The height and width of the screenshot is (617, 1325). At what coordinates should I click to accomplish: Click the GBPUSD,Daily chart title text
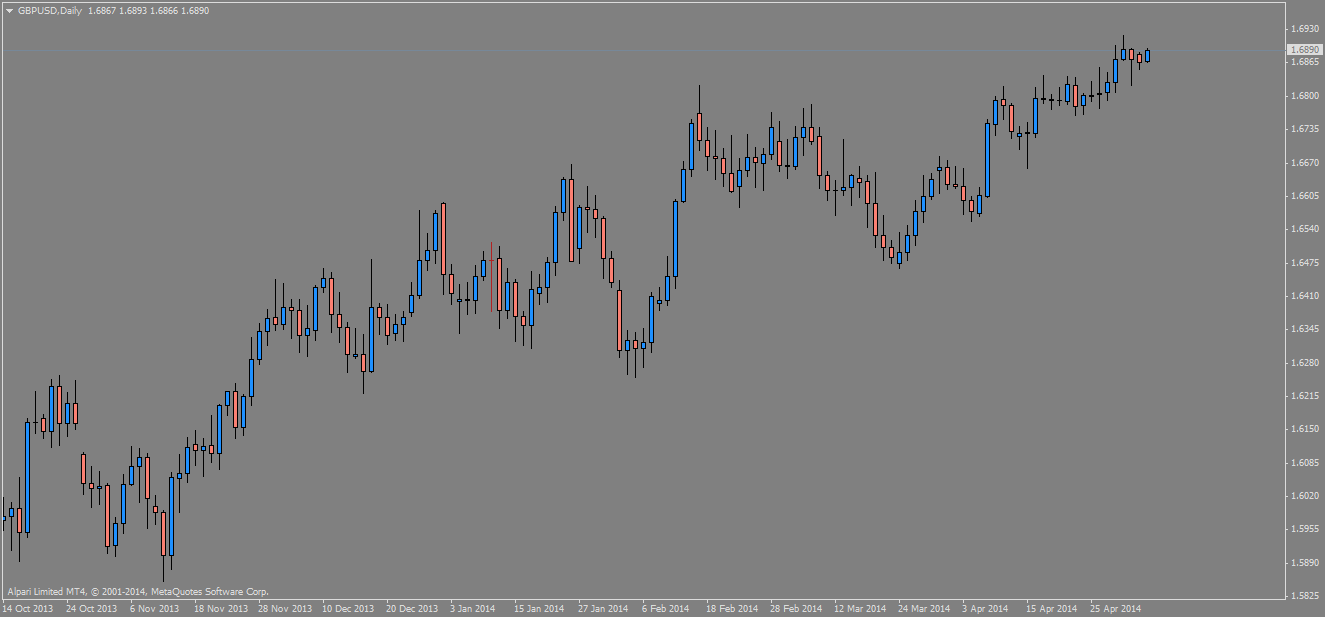coord(50,10)
